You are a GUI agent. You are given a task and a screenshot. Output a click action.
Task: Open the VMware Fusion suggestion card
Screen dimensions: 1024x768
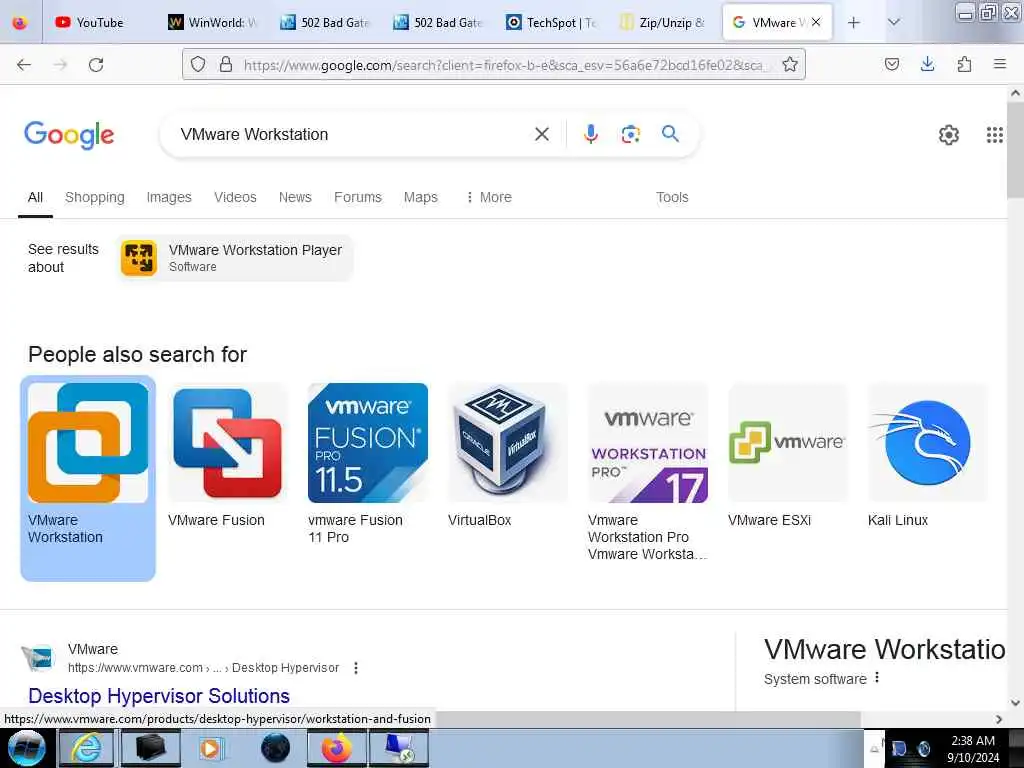227,457
